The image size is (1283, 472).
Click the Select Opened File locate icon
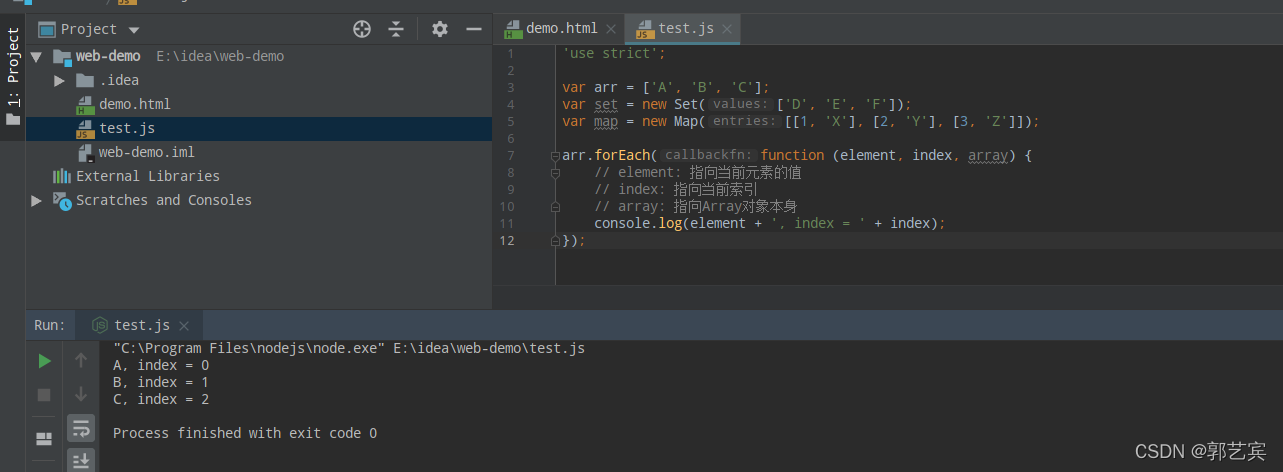coord(362,29)
